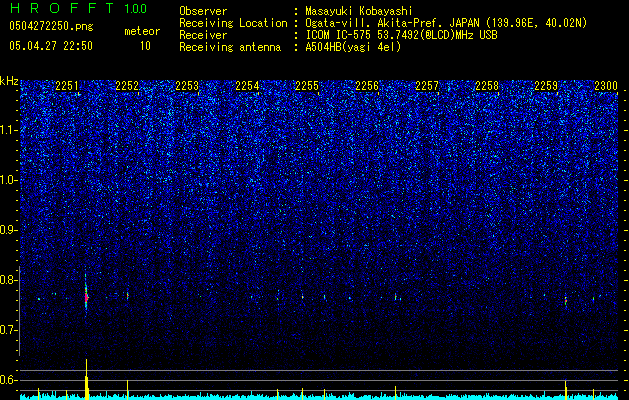The height and width of the screenshot is (400, 629).
Task: Click the 2253 time marker
Action: (x=187, y=86)
